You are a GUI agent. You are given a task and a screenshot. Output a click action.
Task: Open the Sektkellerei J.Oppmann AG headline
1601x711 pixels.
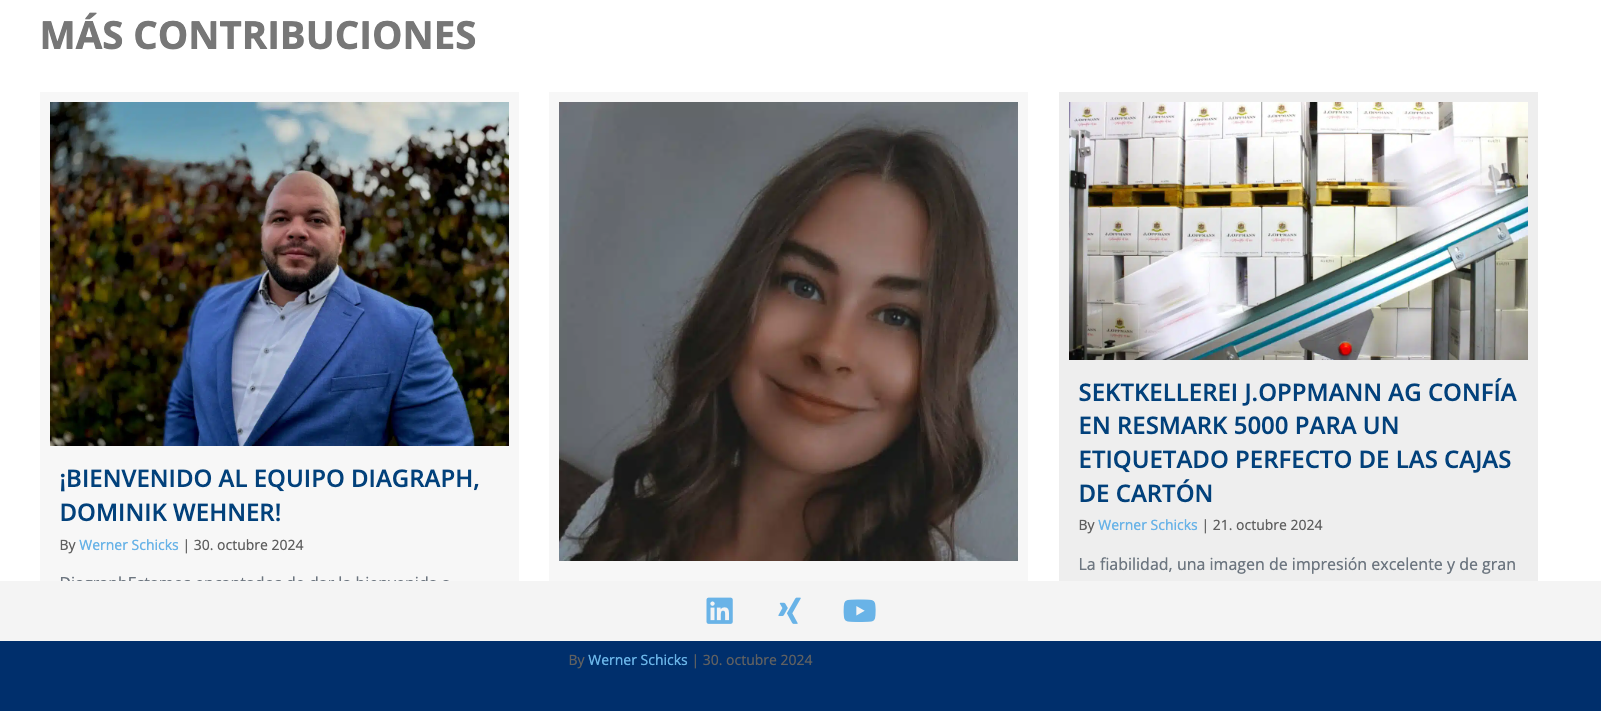[1297, 442]
